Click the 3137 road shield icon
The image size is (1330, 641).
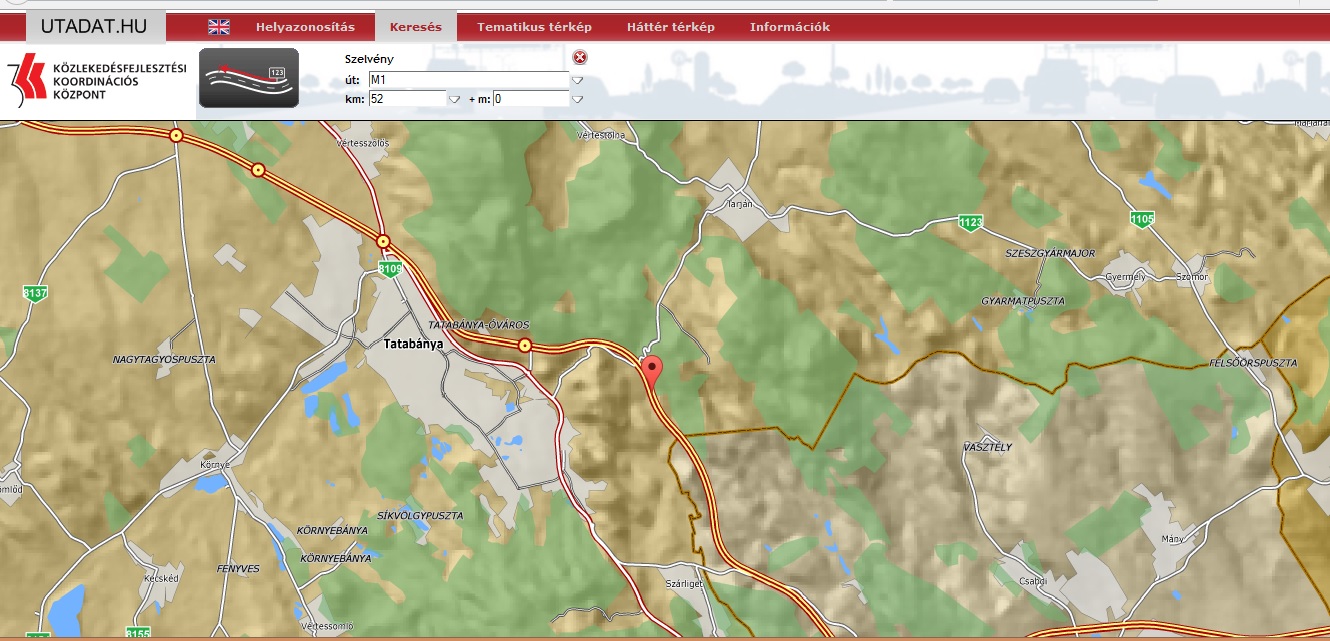click(x=35, y=293)
